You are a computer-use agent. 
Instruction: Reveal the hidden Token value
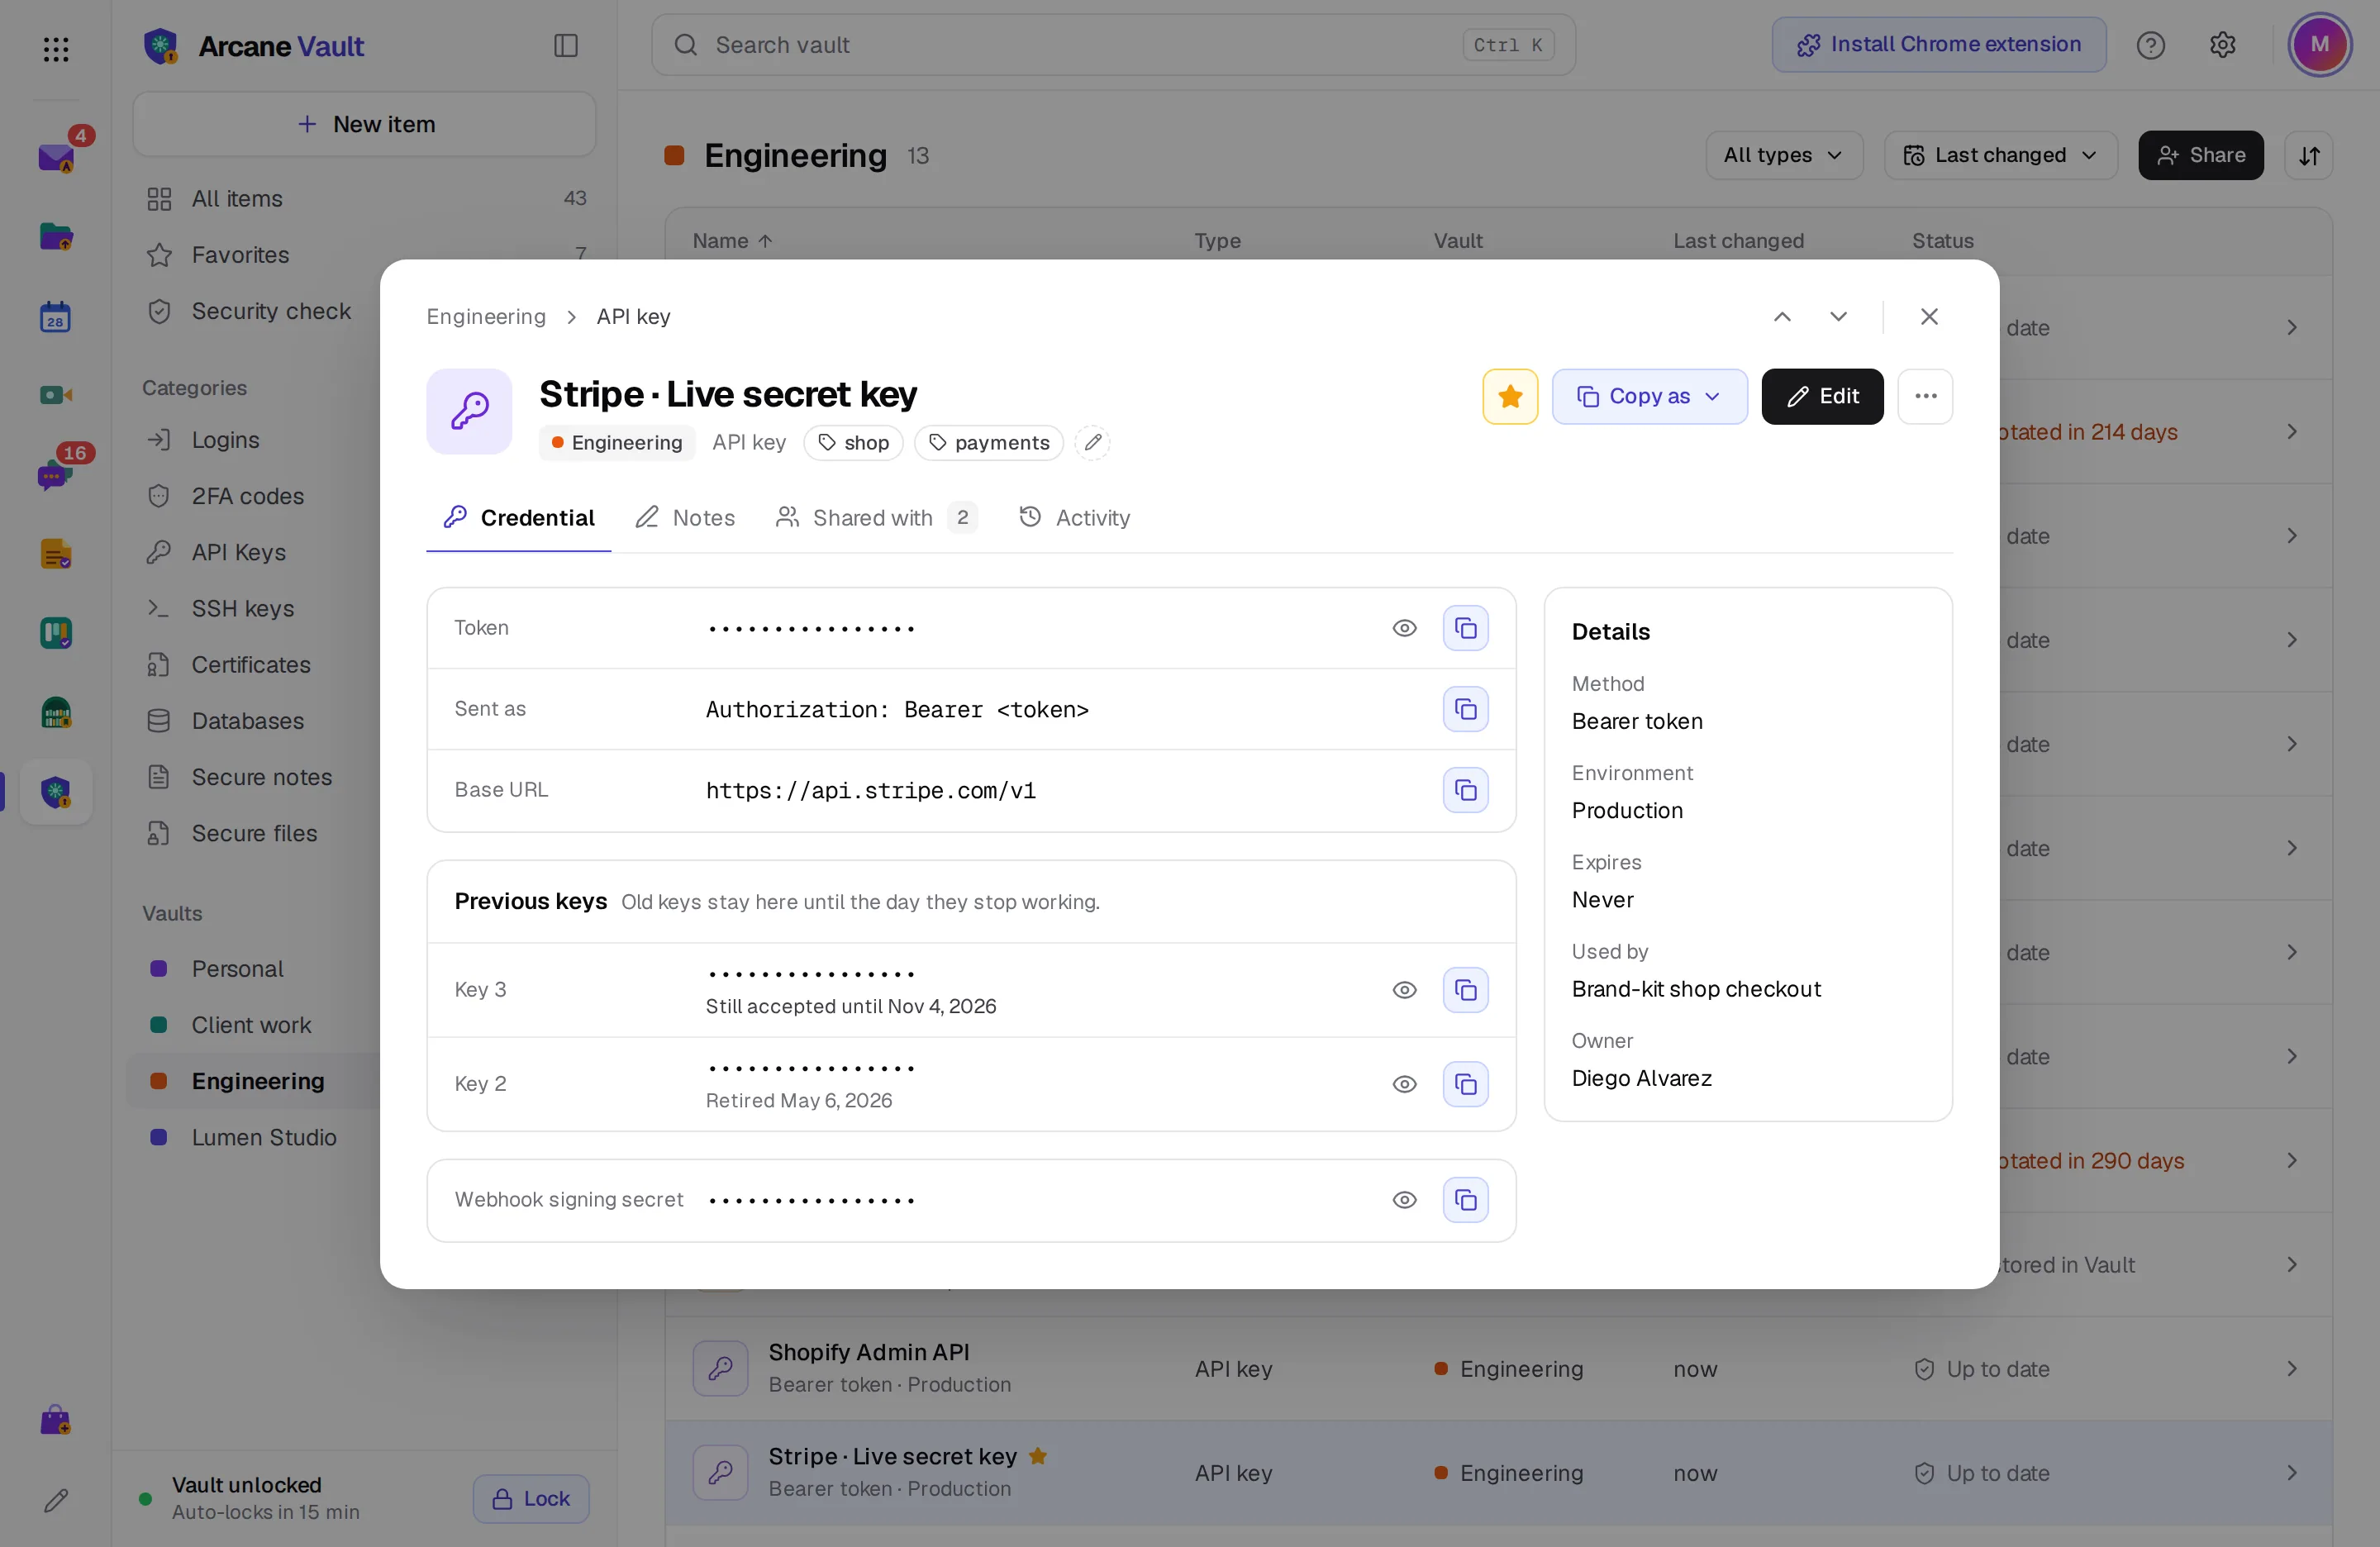pos(1404,628)
